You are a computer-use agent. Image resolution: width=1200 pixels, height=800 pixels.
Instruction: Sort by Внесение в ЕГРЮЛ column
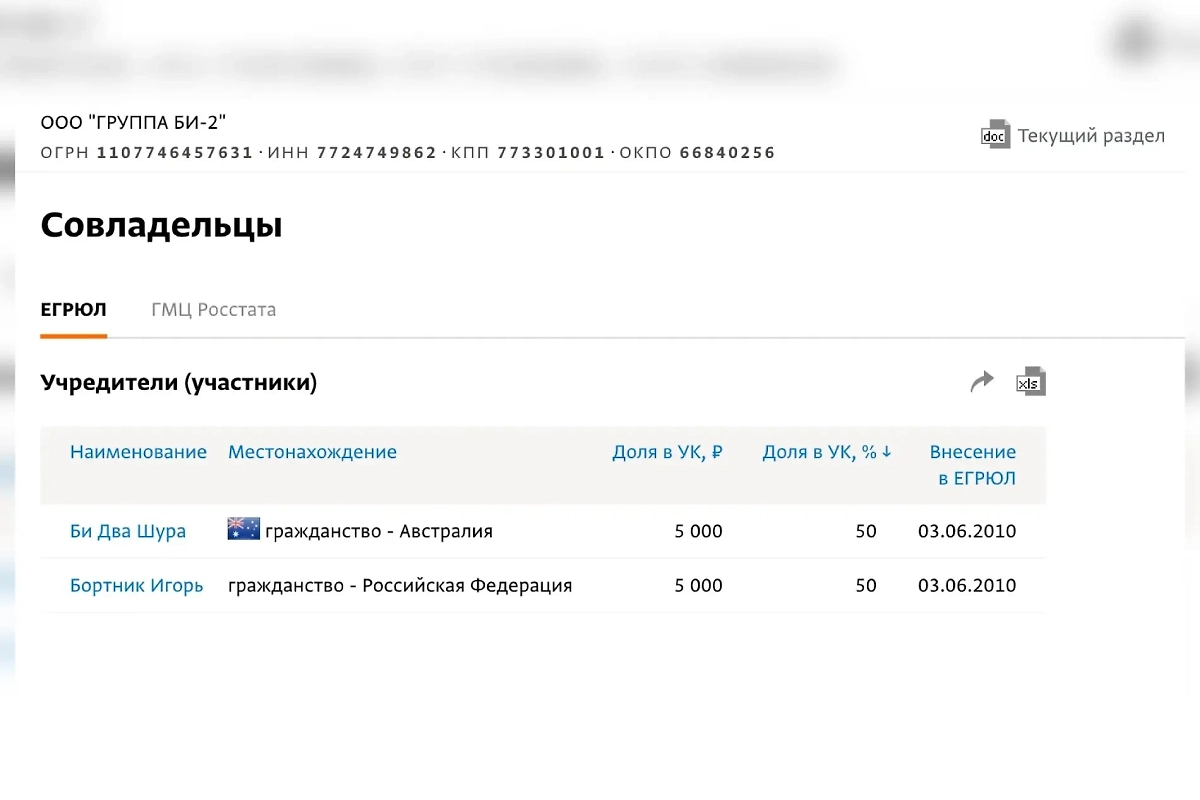[x=972, y=465]
